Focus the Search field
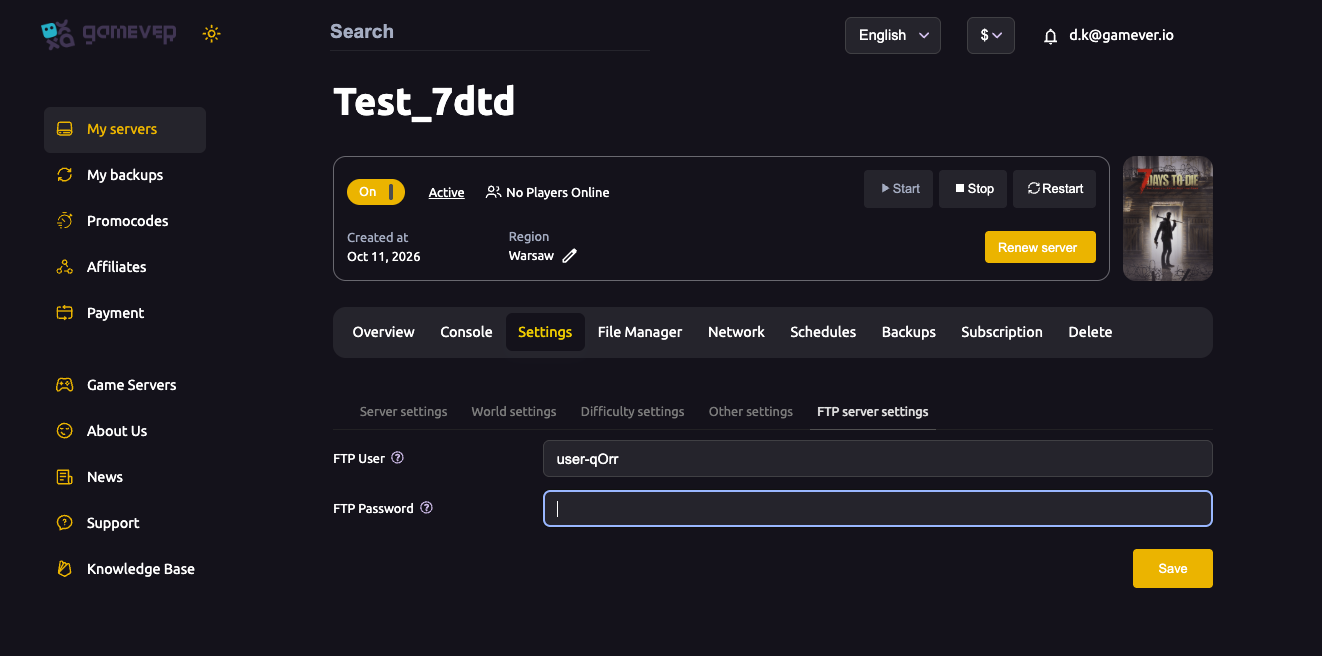Image resolution: width=1322 pixels, height=656 pixels. pos(490,32)
